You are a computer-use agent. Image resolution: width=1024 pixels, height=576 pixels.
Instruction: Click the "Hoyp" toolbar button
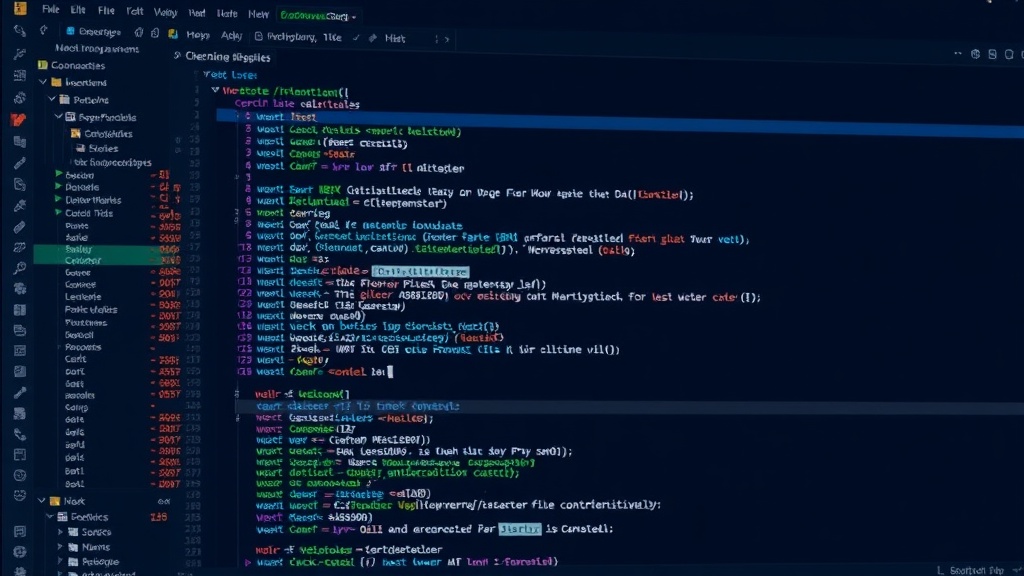point(198,35)
